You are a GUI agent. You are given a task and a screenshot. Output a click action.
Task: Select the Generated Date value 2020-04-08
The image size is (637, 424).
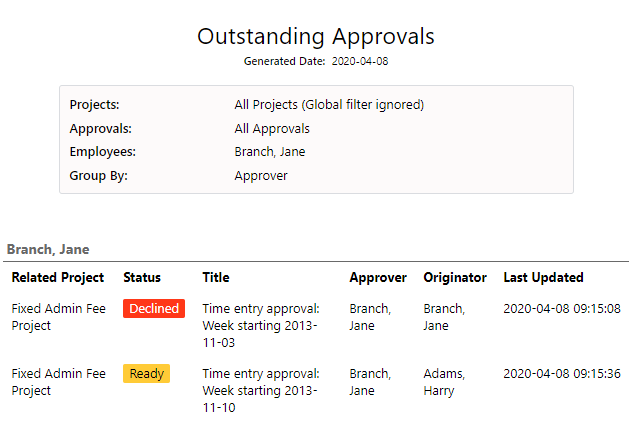(360, 61)
